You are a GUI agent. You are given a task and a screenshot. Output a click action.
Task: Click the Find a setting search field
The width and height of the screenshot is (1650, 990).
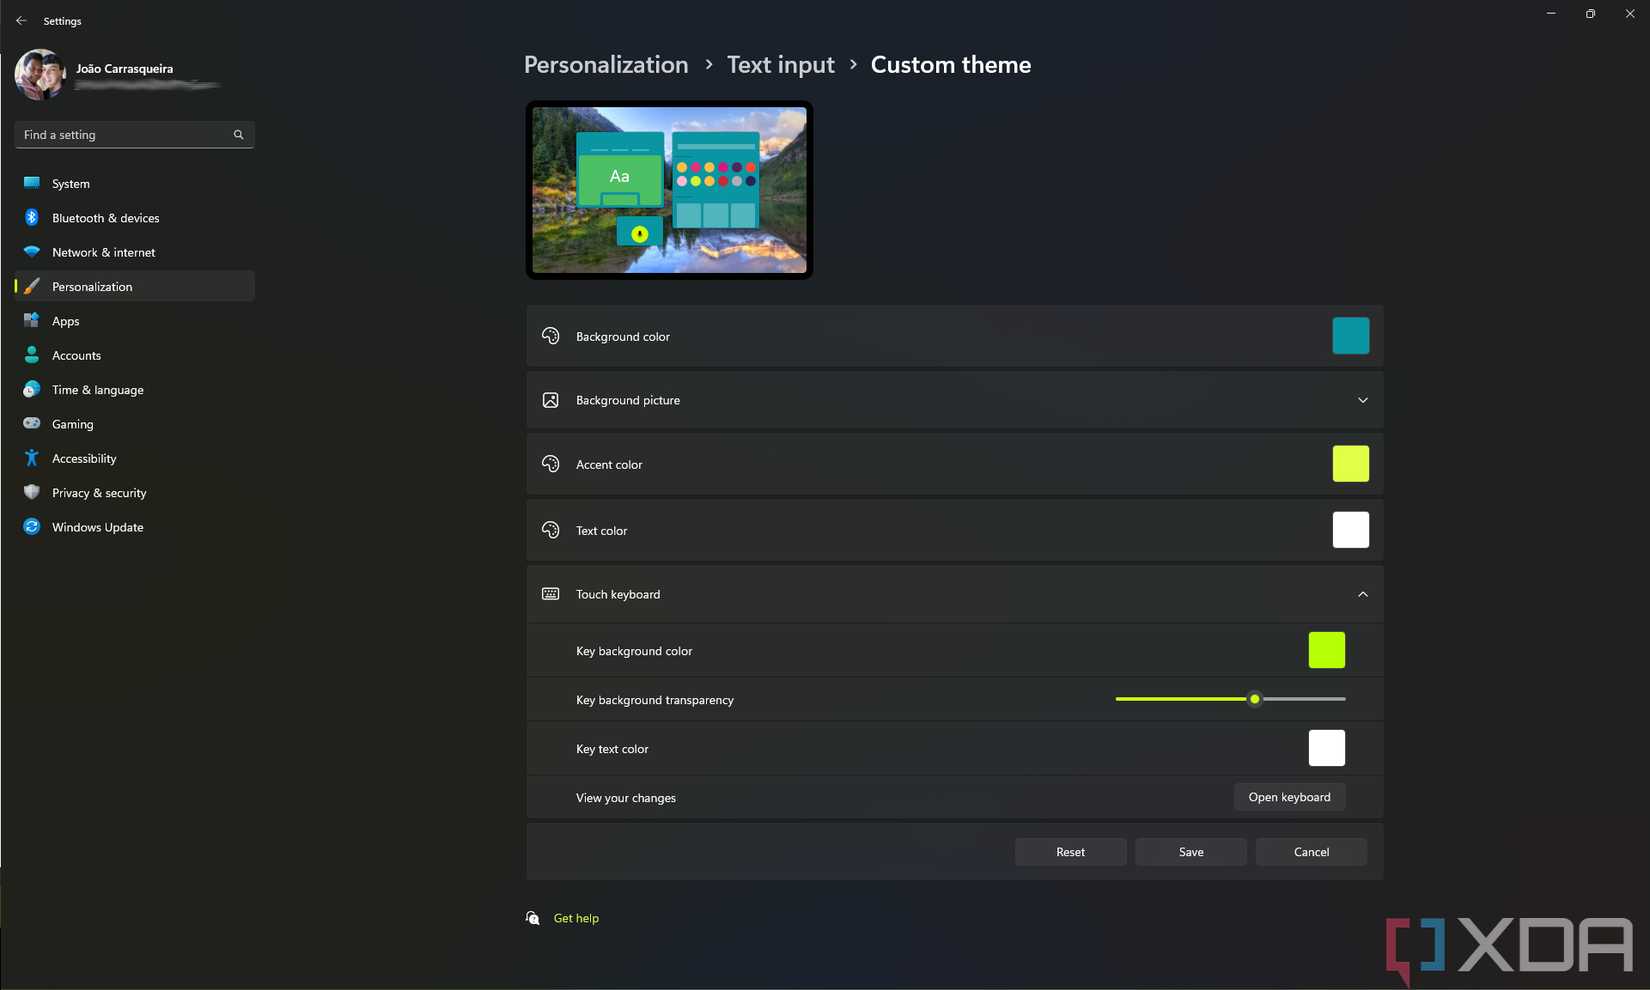[120, 134]
